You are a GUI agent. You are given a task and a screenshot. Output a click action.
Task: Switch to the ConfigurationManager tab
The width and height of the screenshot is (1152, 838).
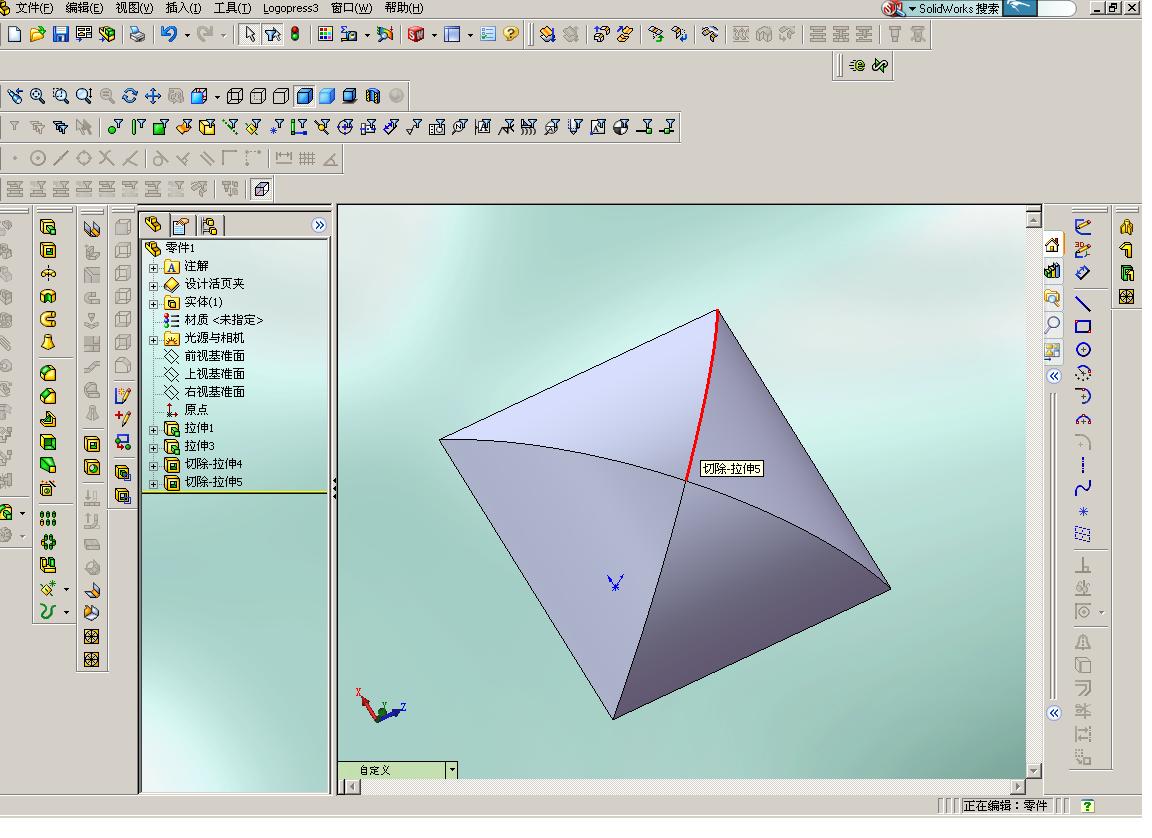209,225
